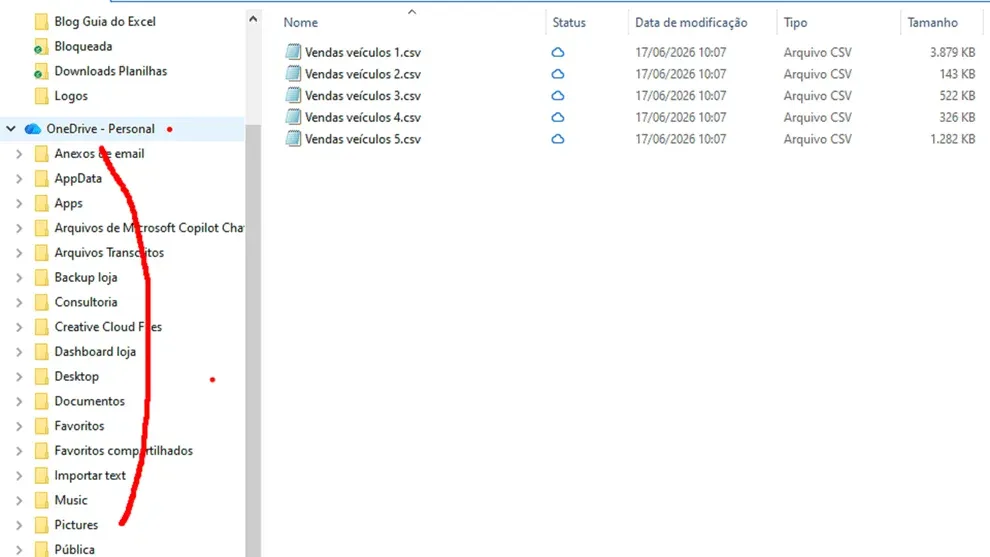Click the Consultoria folder icon
Viewport: 990px width, 557px height.
point(42,302)
